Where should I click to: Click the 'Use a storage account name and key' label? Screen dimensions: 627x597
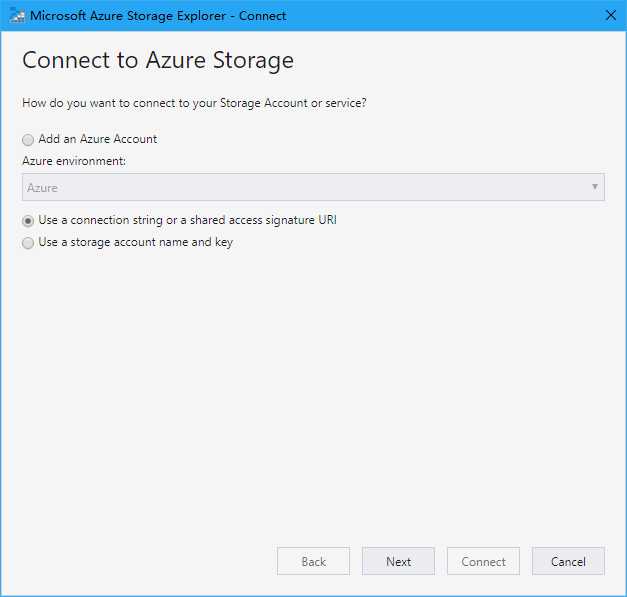(x=136, y=242)
